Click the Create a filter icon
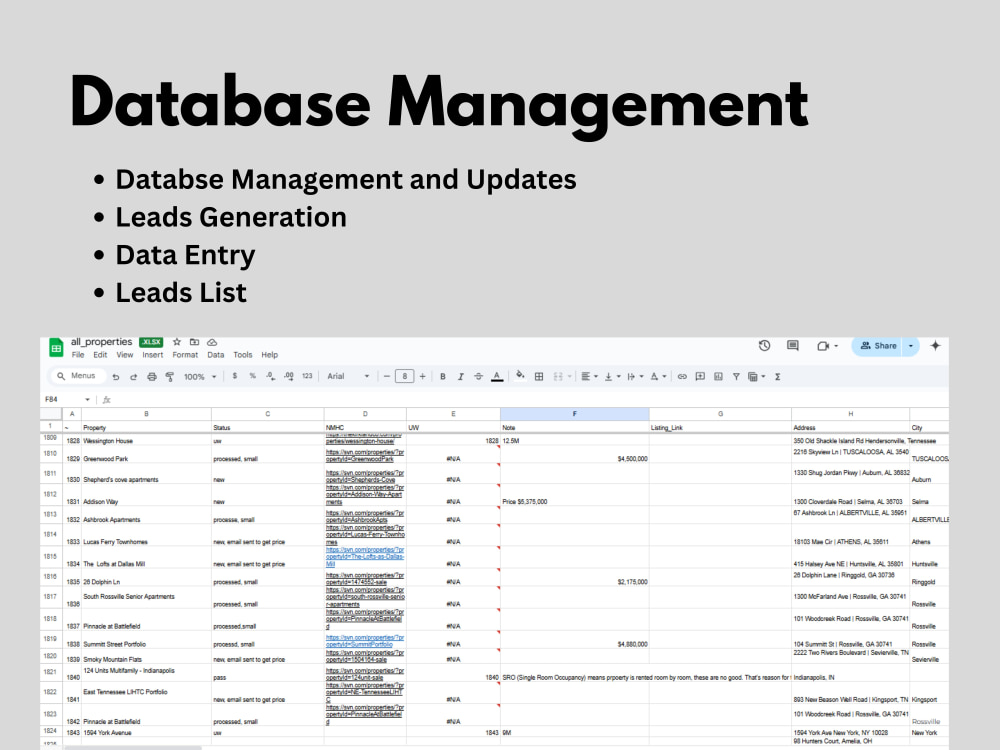This screenshot has height=750, width=1000. [736, 377]
